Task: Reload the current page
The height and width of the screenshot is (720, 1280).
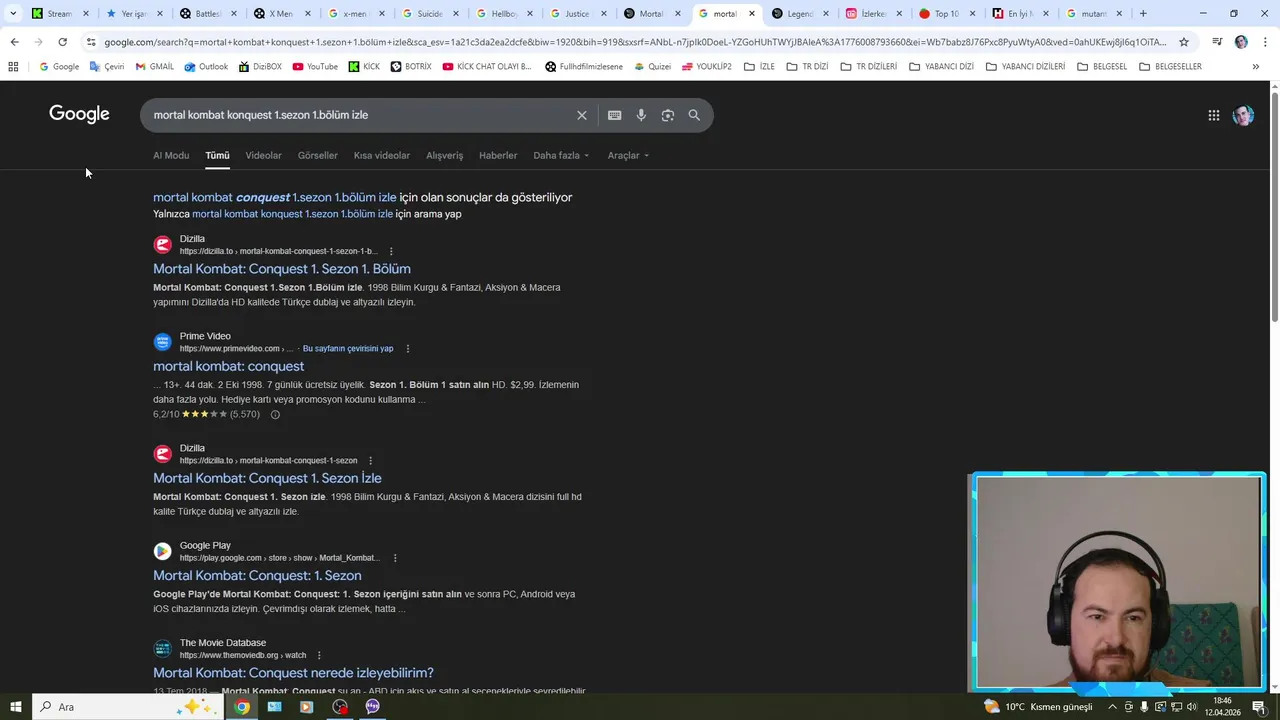Action: [62, 42]
